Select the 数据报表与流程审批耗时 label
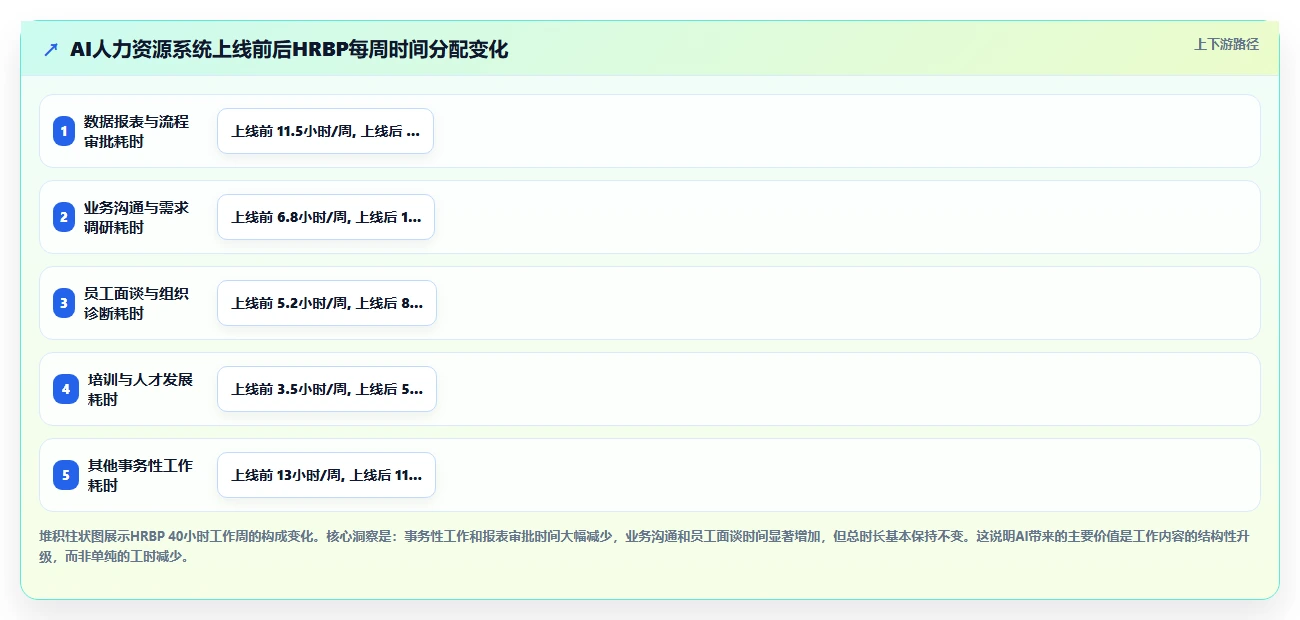The height and width of the screenshot is (620, 1300). pos(136,131)
